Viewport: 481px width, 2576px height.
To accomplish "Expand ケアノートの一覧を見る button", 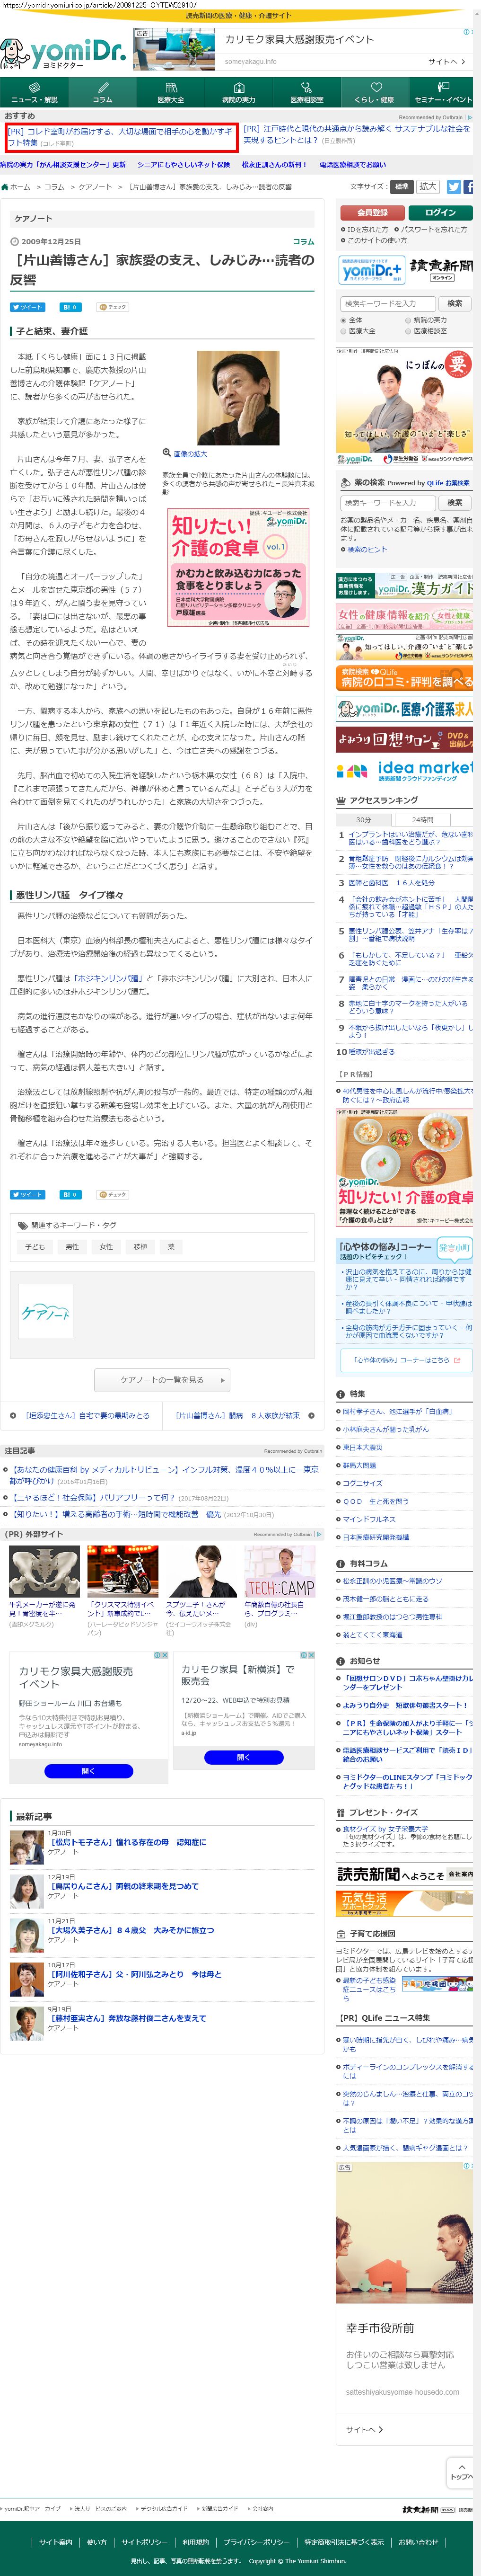I will coord(162,1380).
